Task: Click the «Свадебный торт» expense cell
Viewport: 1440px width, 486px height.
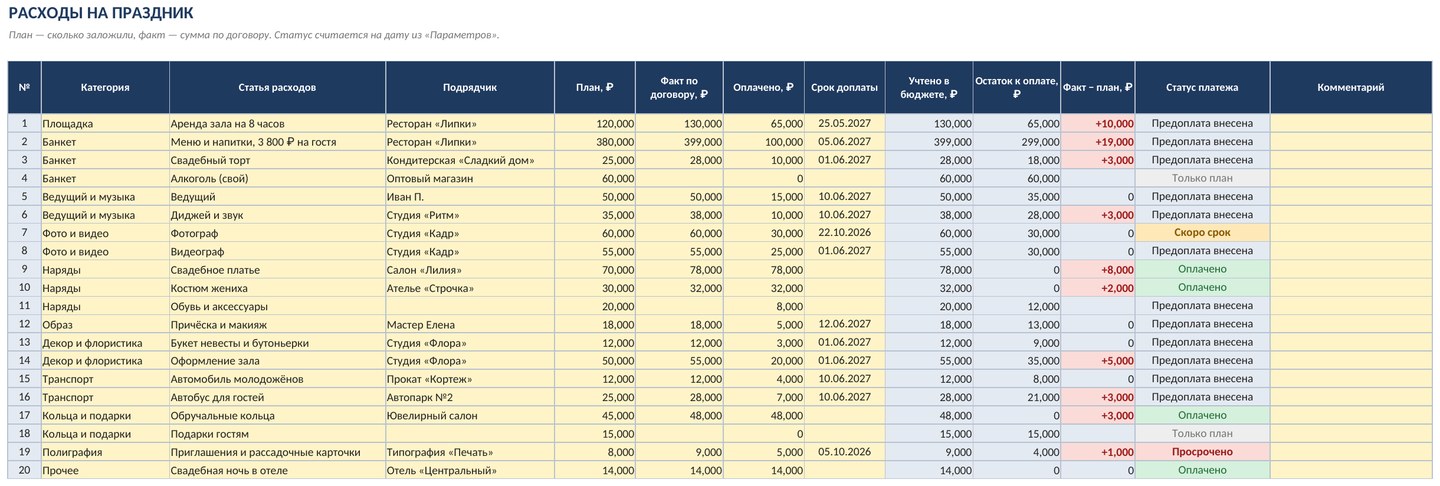Action: (x=277, y=160)
